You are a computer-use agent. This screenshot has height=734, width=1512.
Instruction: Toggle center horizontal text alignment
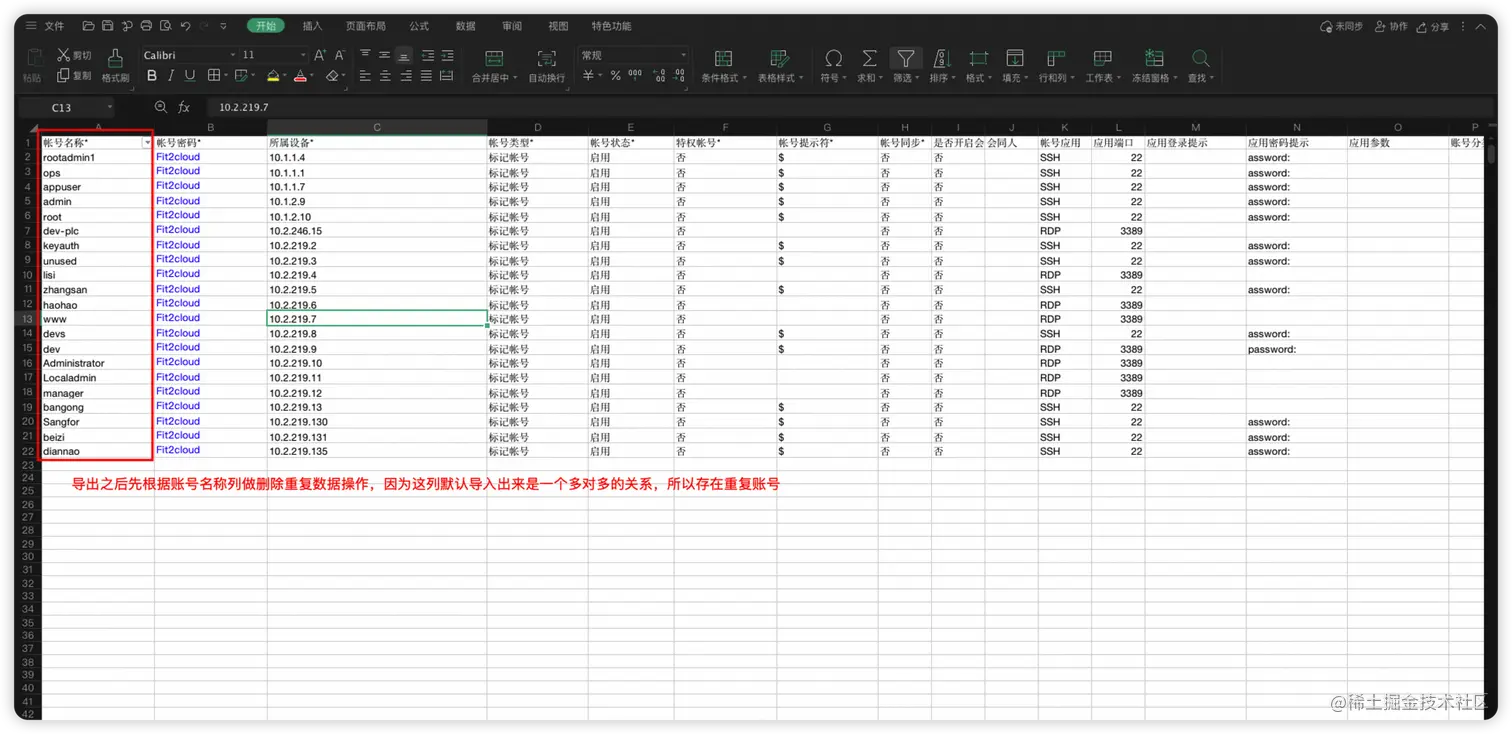coord(384,76)
